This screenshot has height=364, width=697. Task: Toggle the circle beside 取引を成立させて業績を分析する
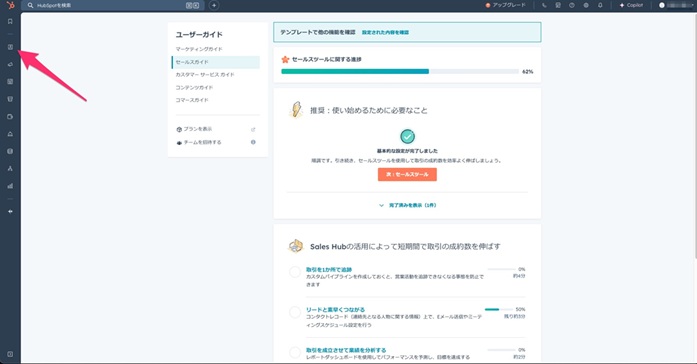tap(295, 352)
